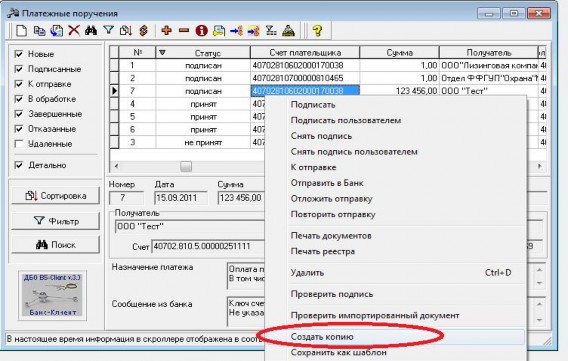This screenshot has width=568, height=361.
Task: Click the не принят status cell
Action: 203,143
